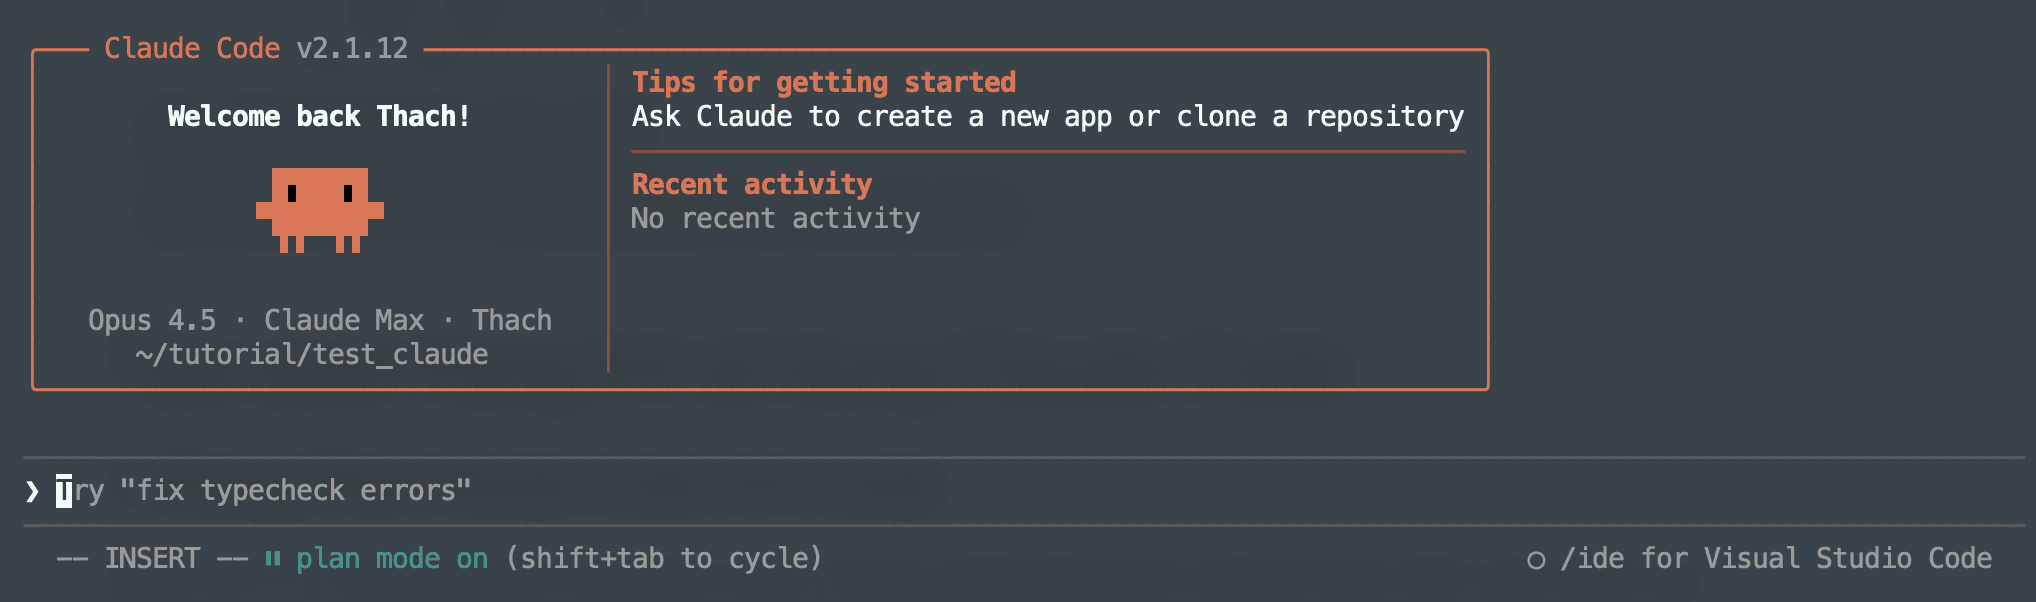Click the plan mode pause icon

point(273,558)
